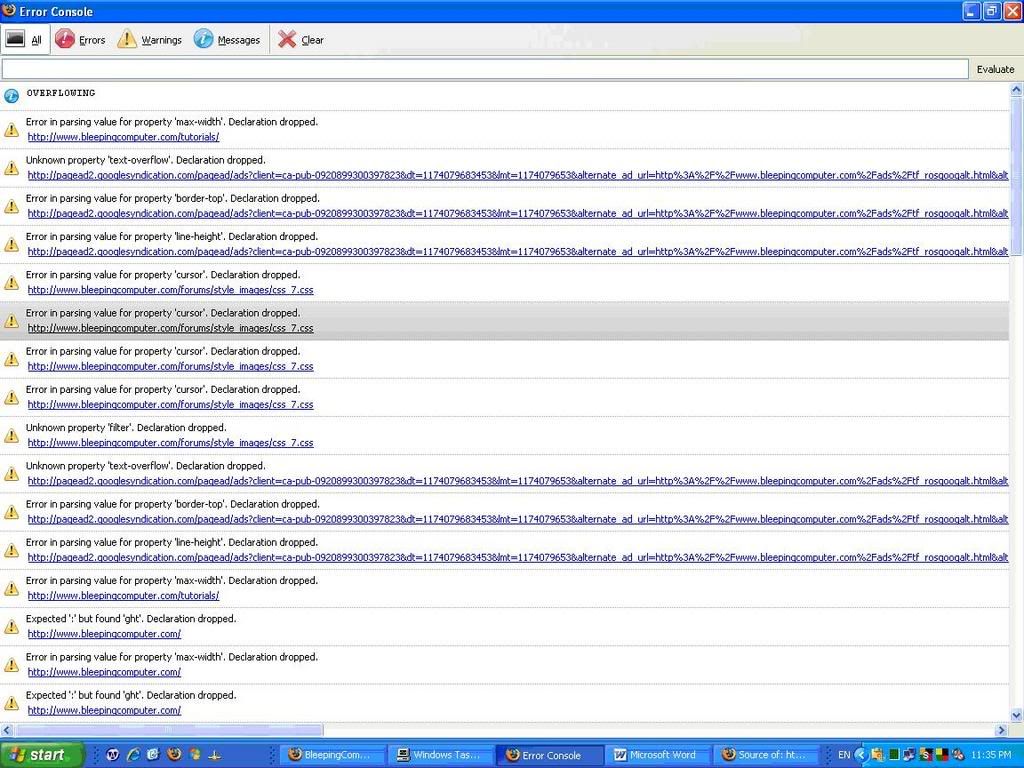Clear the Error Console list
Image resolution: width=1024 pixels, height=768 pixels.
click(x=300, y=40)
